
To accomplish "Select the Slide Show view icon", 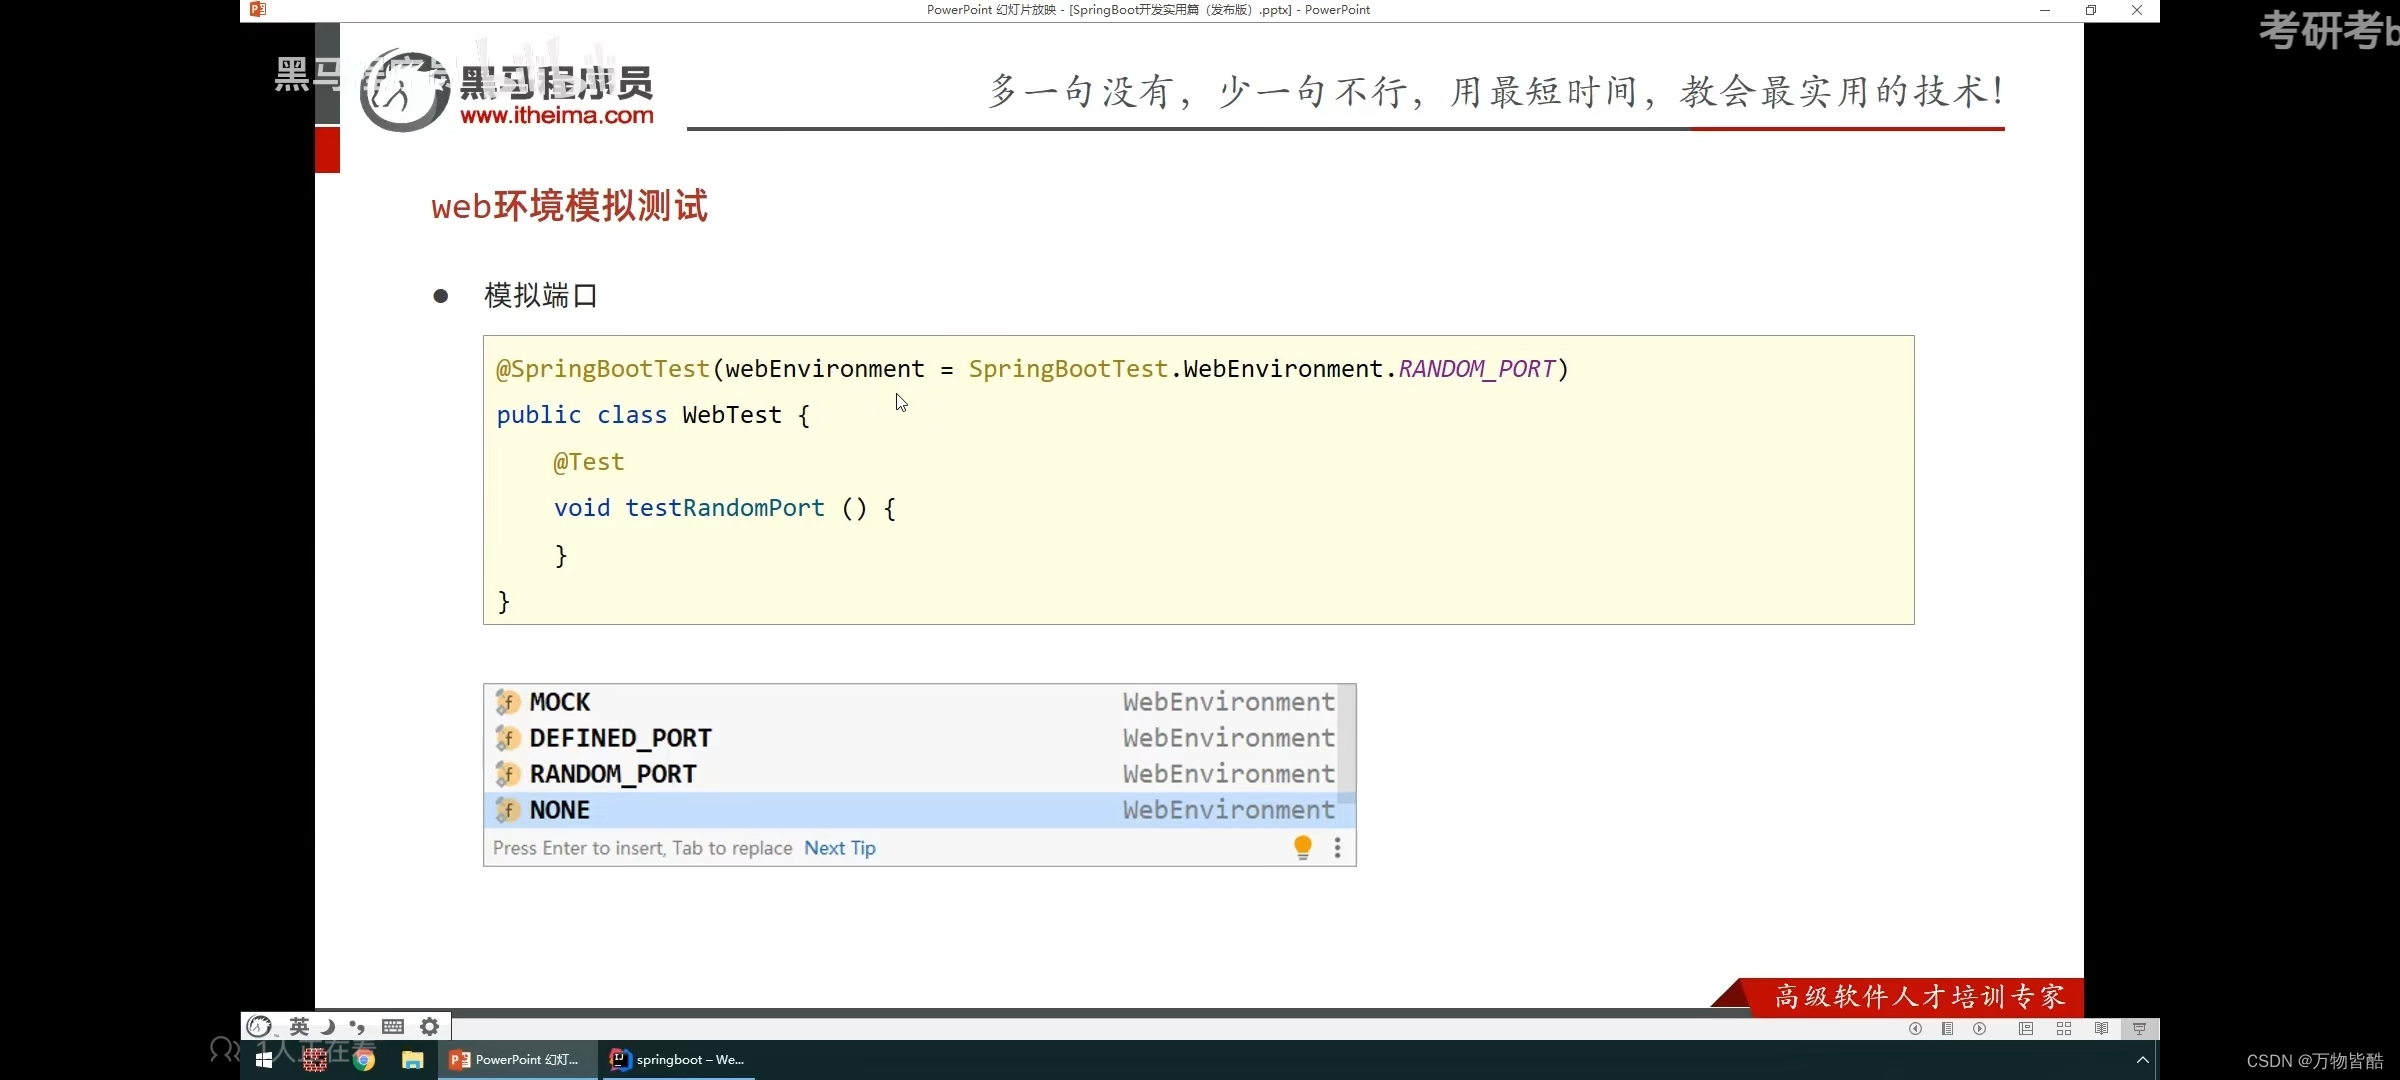I will (x=2139, y=1028).
